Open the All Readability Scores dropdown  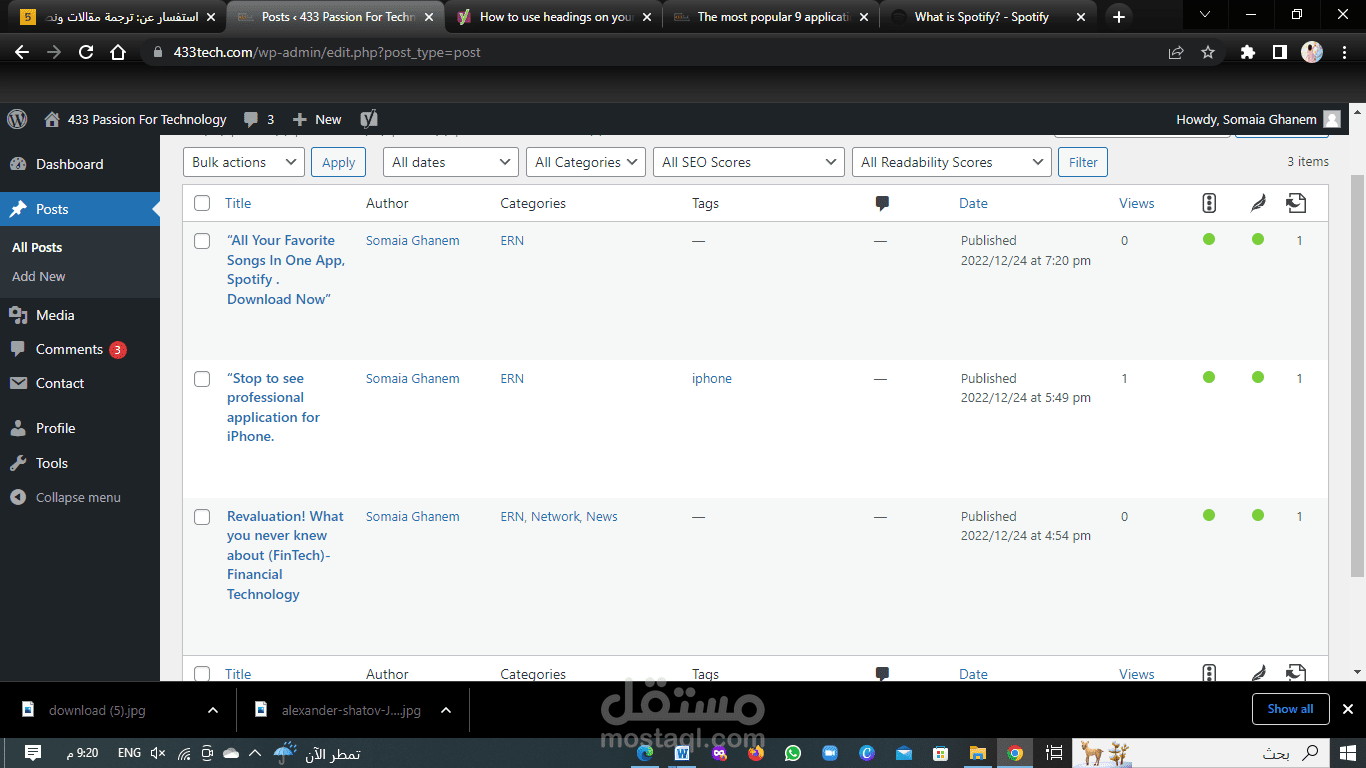(x=952, y=162)
